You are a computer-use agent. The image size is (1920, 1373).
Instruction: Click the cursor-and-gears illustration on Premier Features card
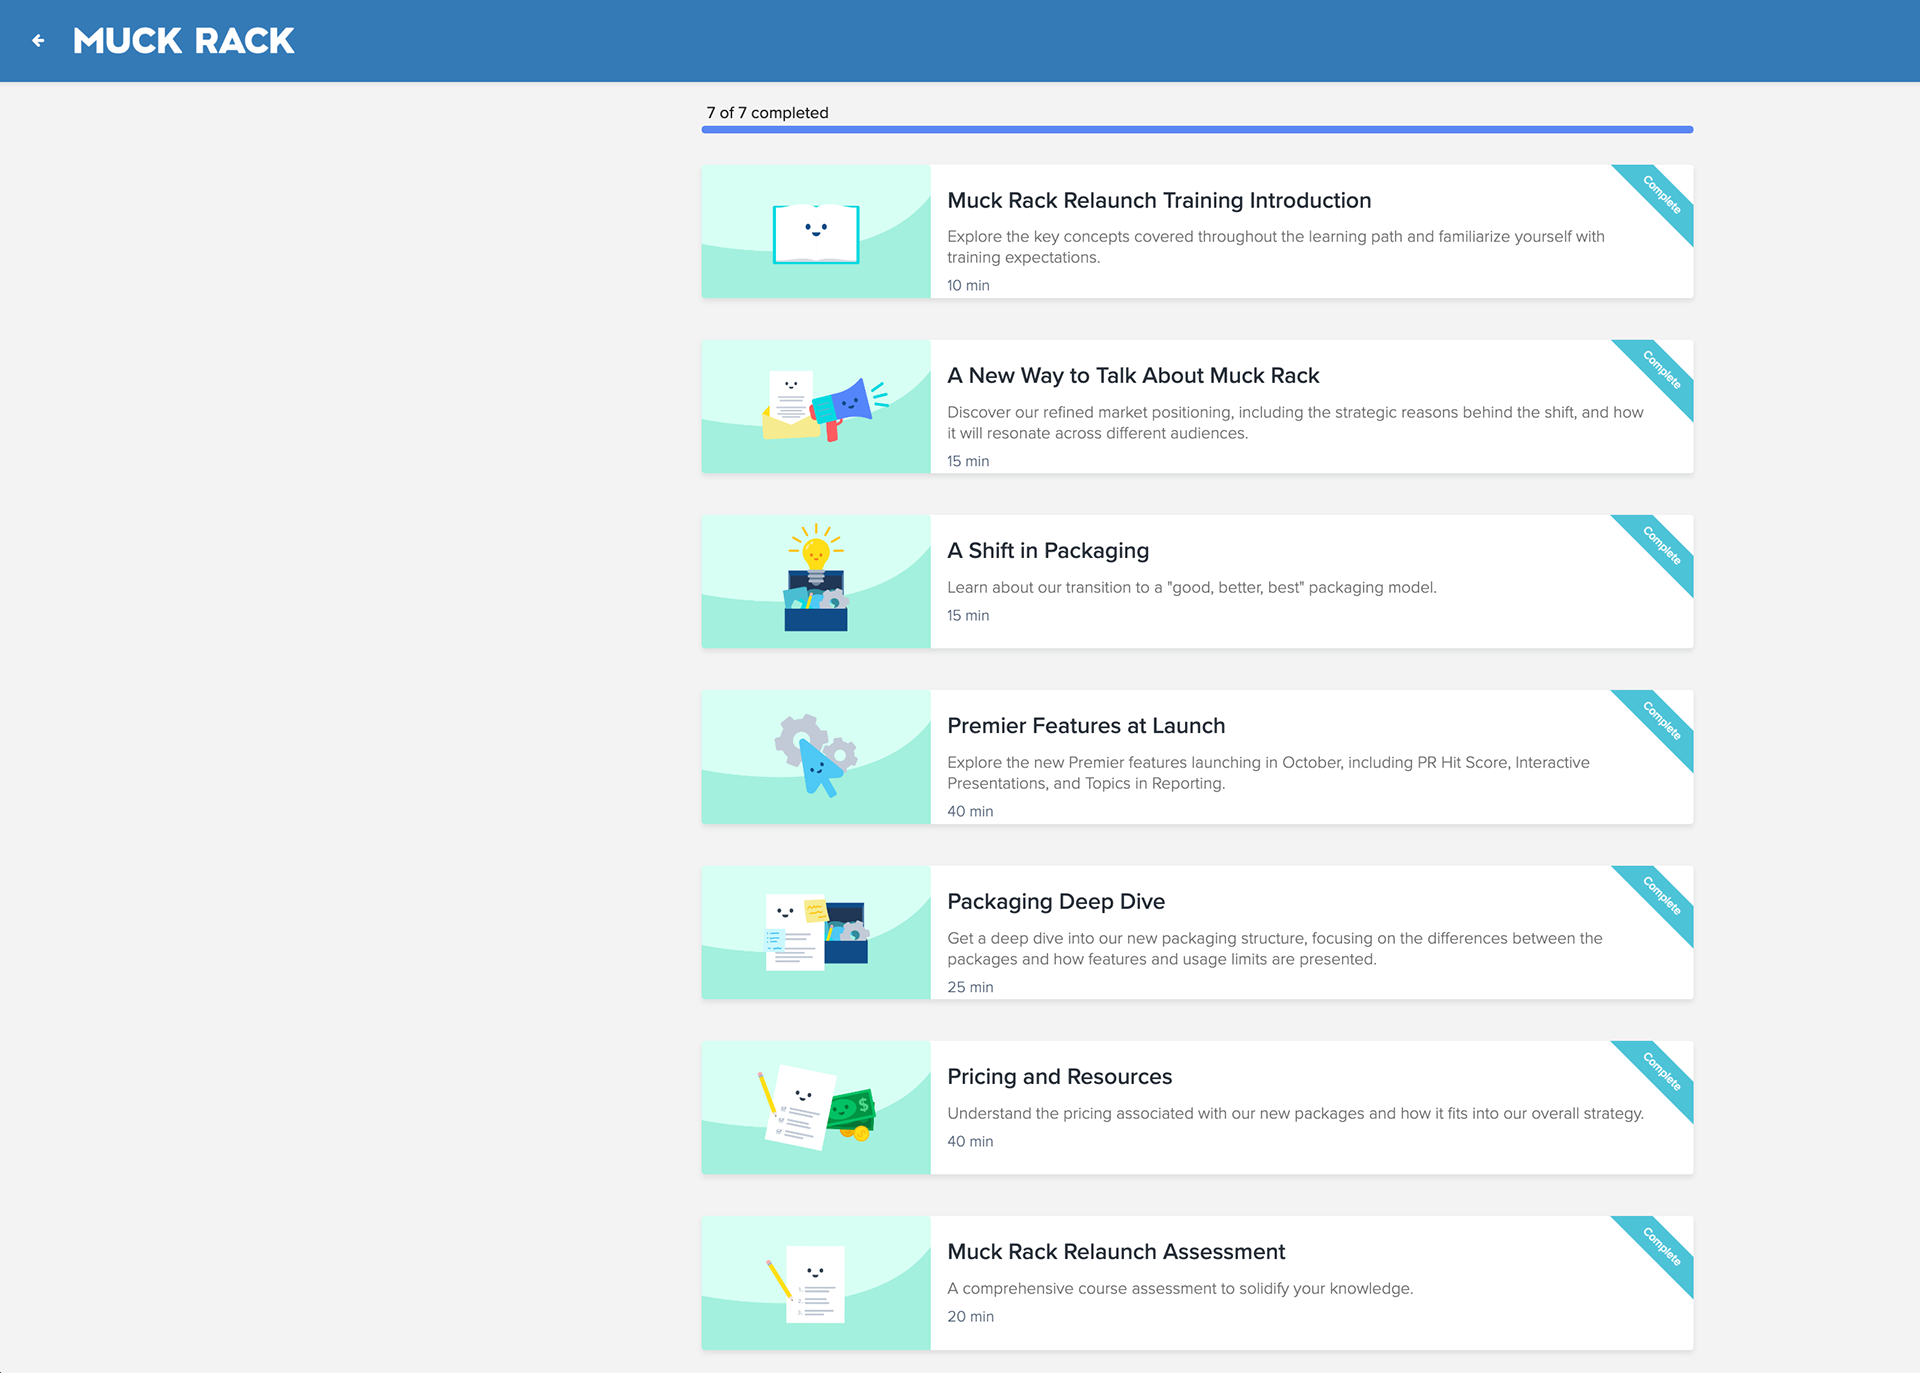coord(815,757)
